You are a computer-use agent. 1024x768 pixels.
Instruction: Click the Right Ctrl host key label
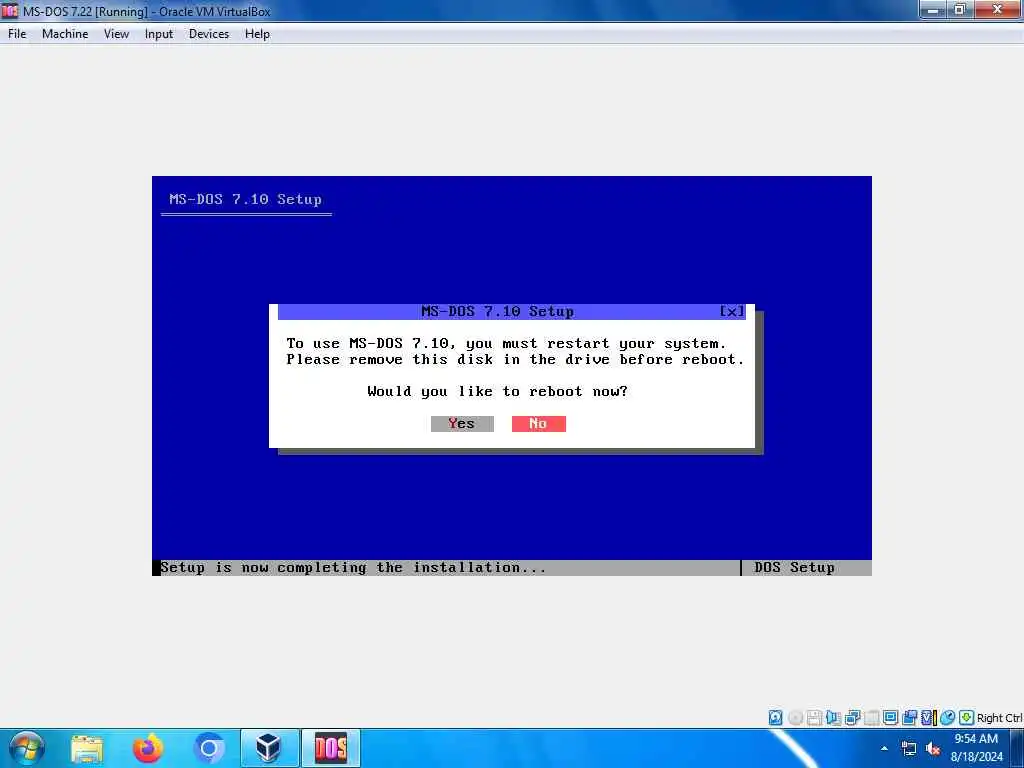[x=1000, y=718]
